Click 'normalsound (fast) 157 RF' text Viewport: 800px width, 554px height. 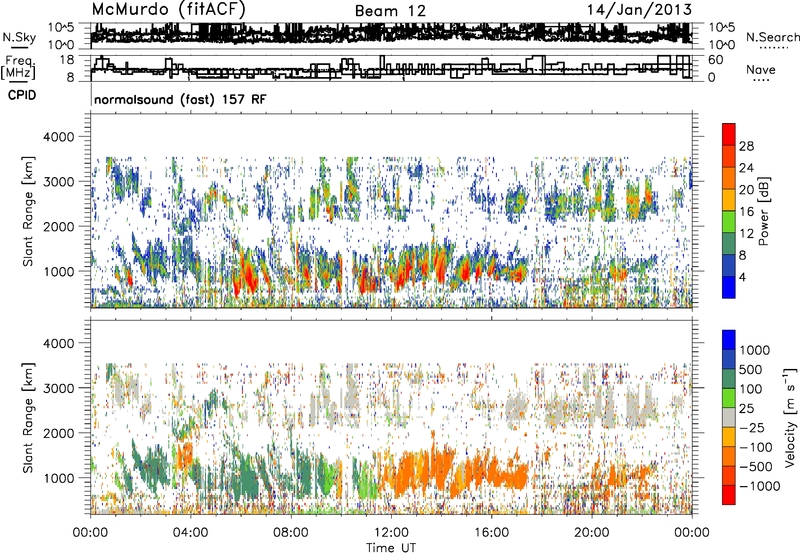180,99
